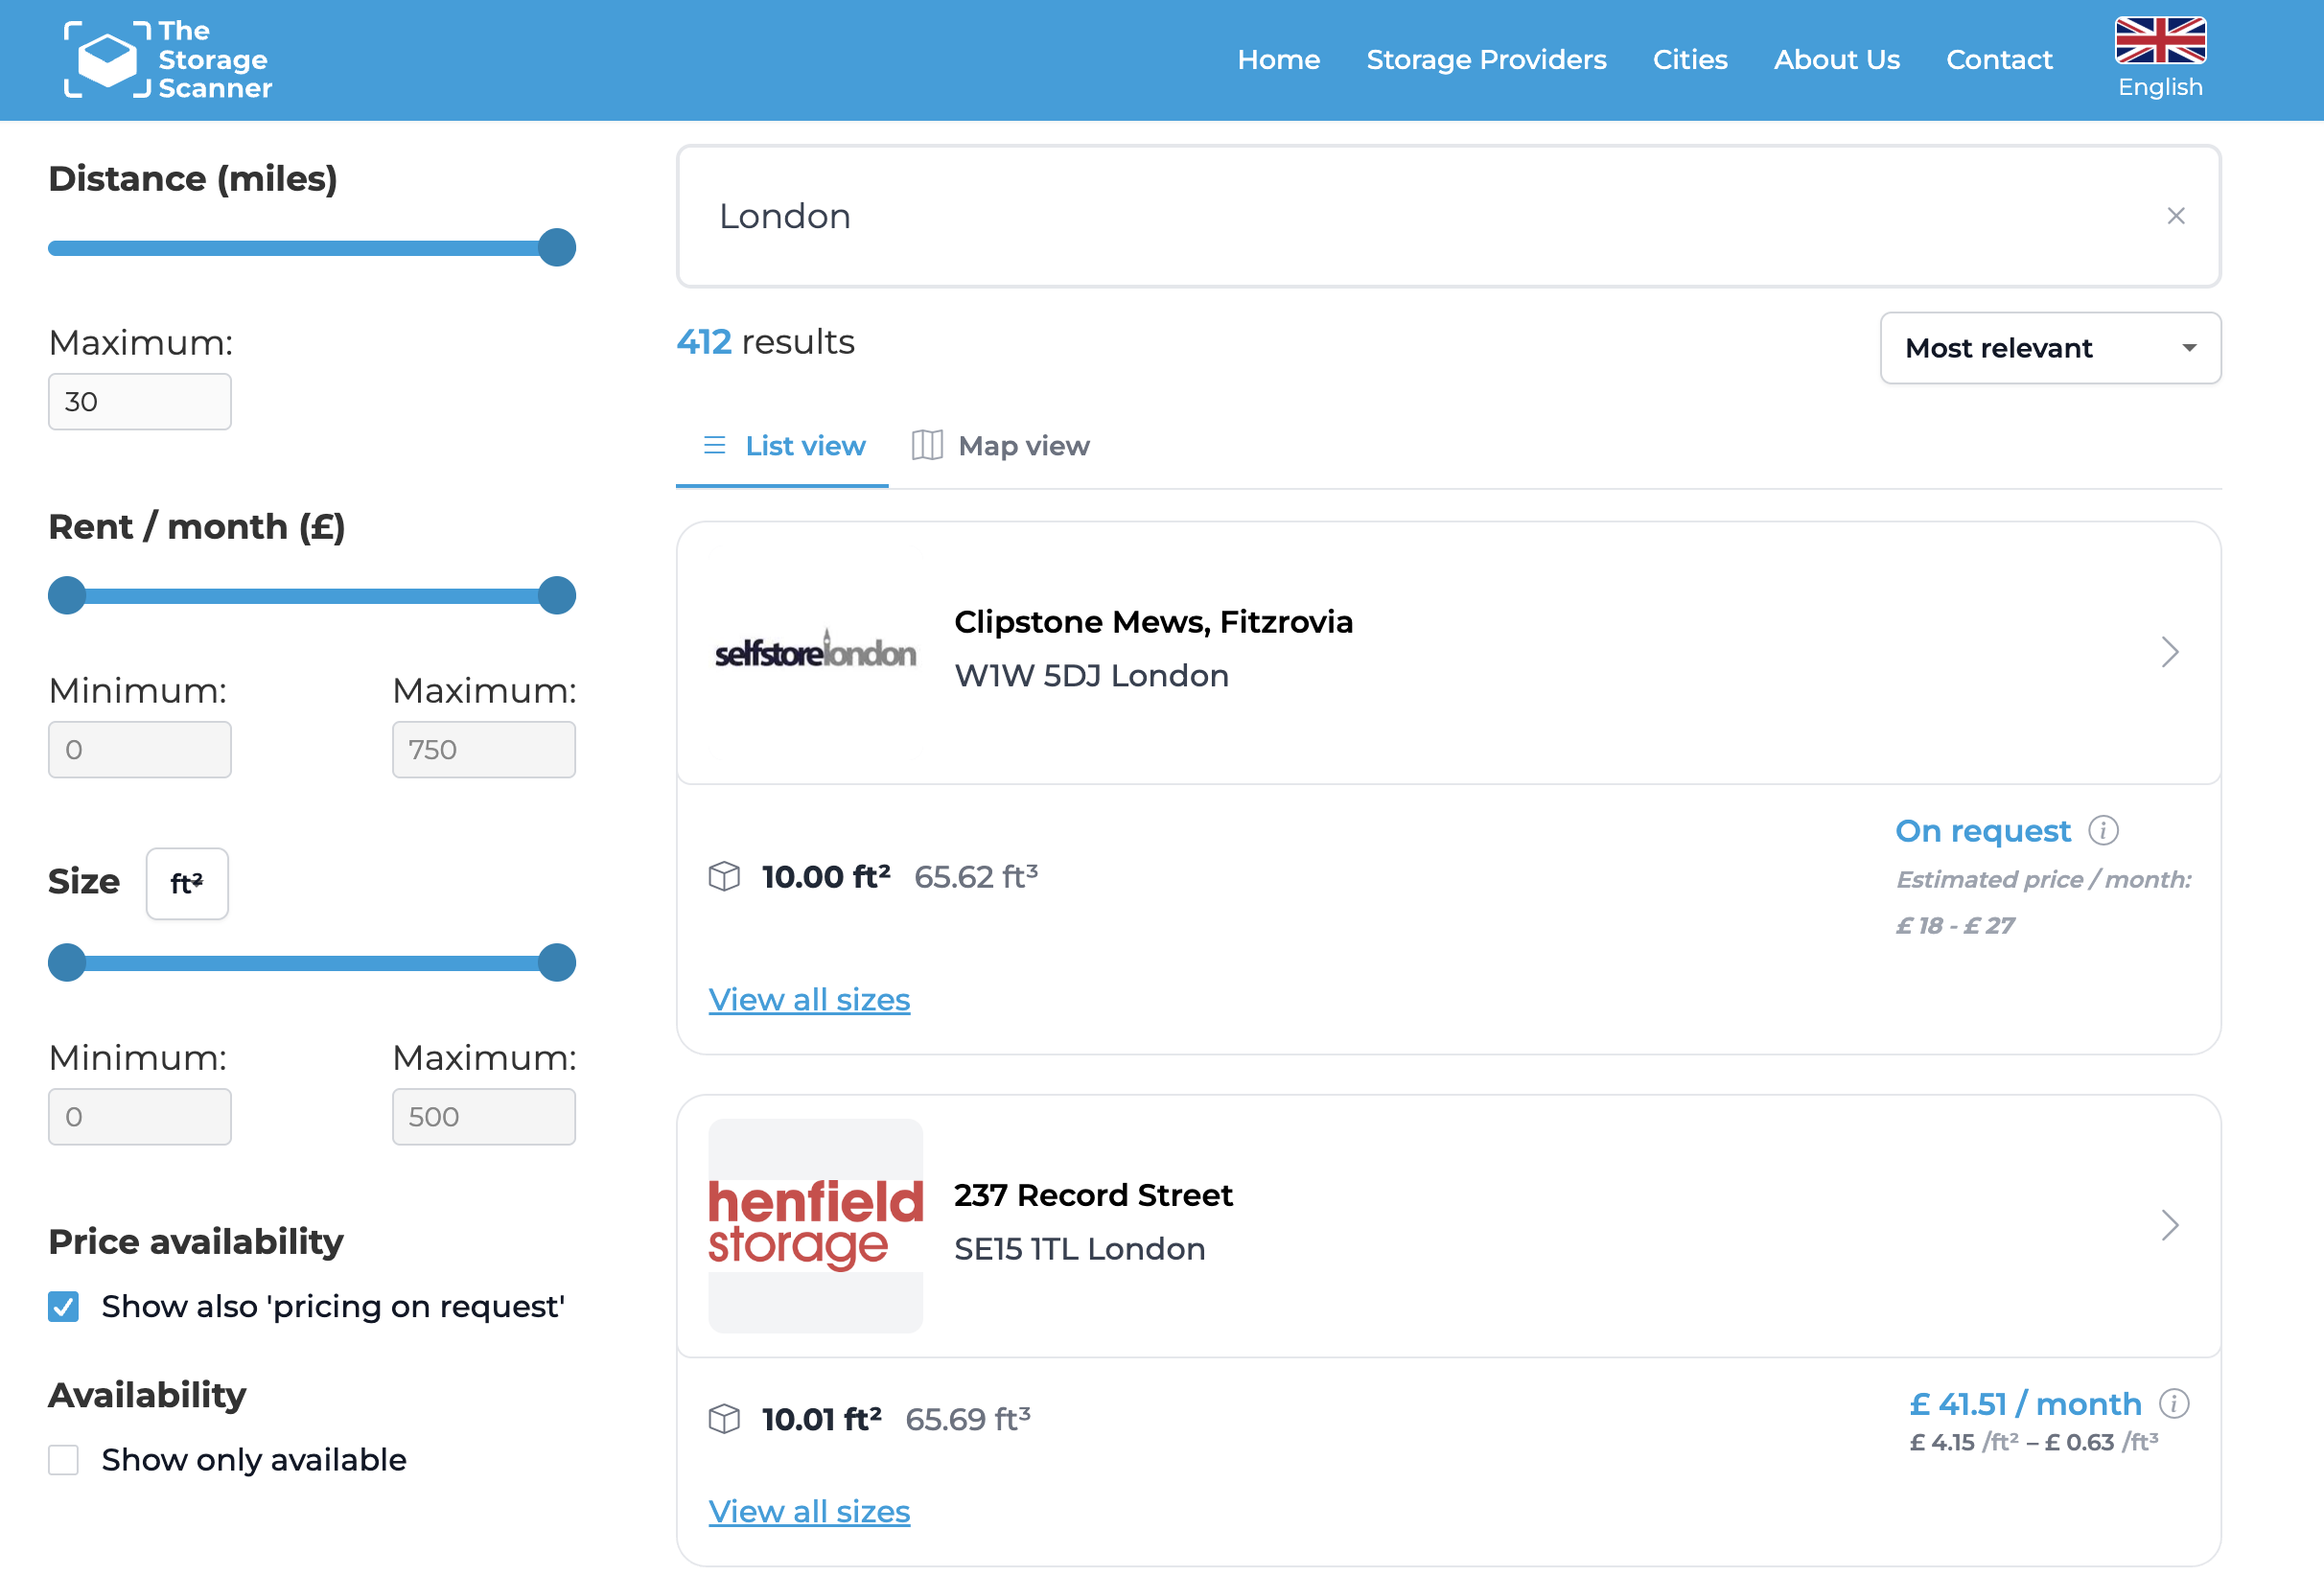Click the UK flag language icon
Viewport: 2324px width, 1576px height.
[x=2159, y=41]
